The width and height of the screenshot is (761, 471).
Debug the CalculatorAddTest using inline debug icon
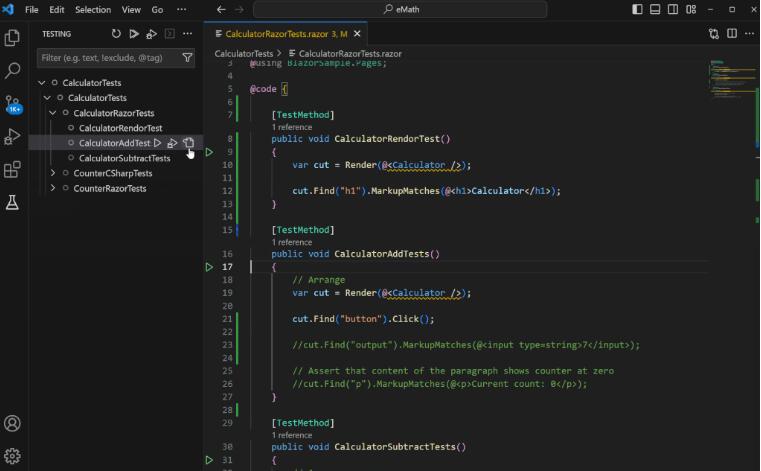click(172, 143)
